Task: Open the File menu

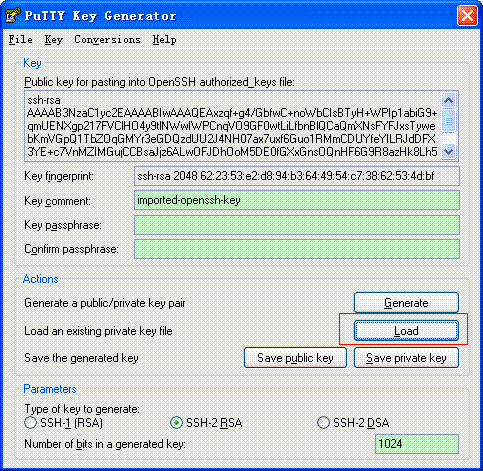Action: 21,39
